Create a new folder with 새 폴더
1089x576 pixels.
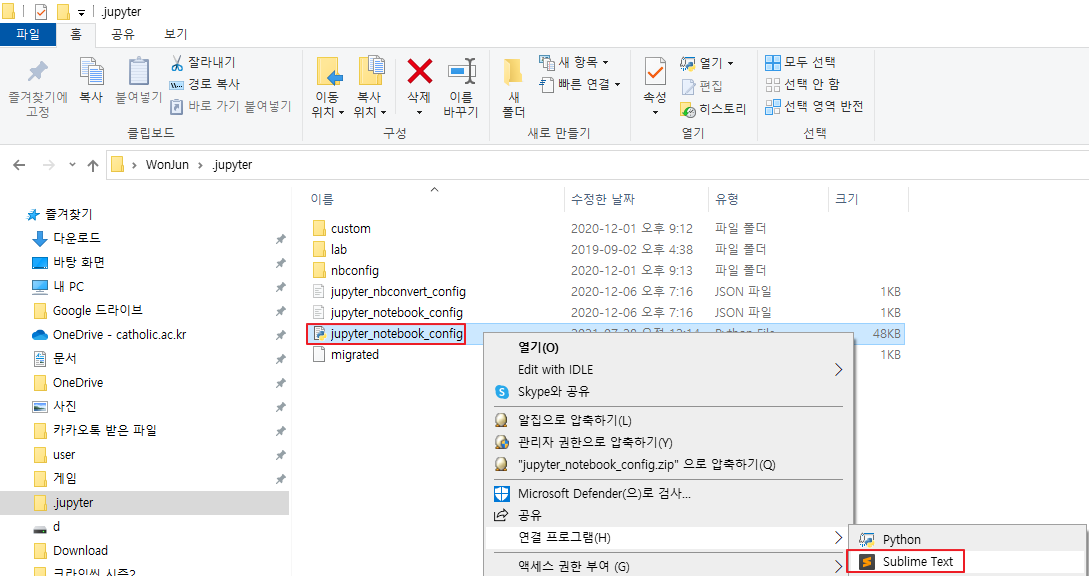click(512, 85)
